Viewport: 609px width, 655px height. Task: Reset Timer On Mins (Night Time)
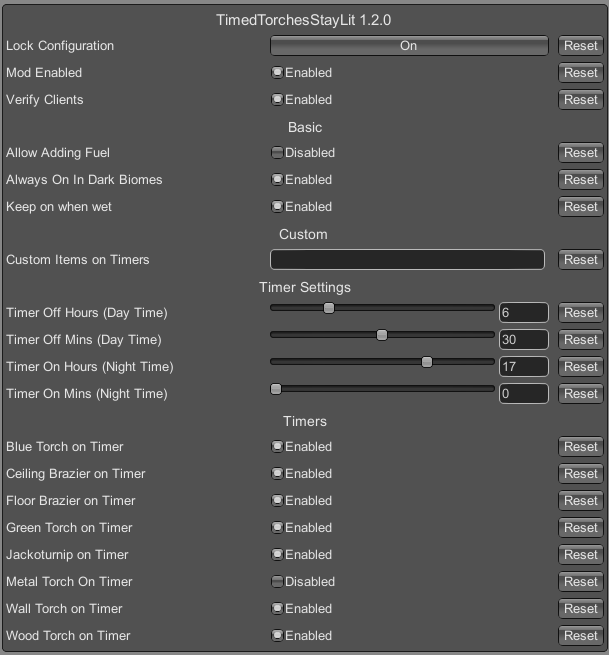(581, 394)
